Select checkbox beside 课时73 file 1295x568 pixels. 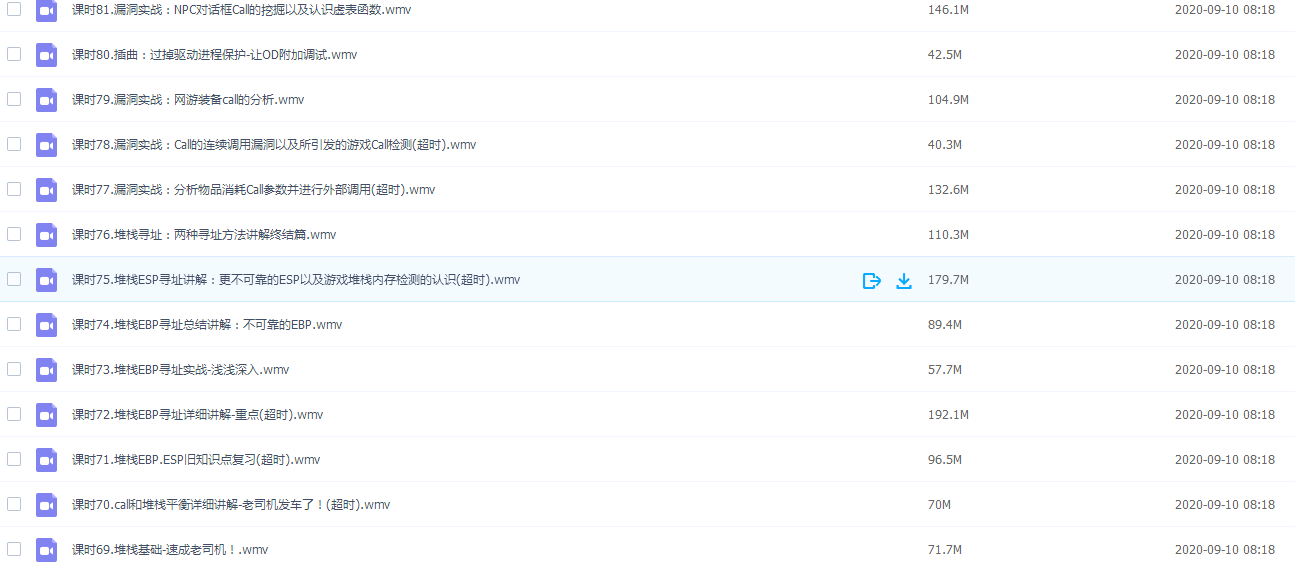click(x=14, y=369)
